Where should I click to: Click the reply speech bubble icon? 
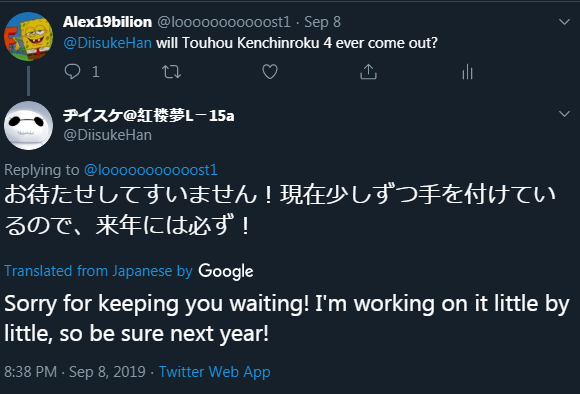click(x=72, y=71)
